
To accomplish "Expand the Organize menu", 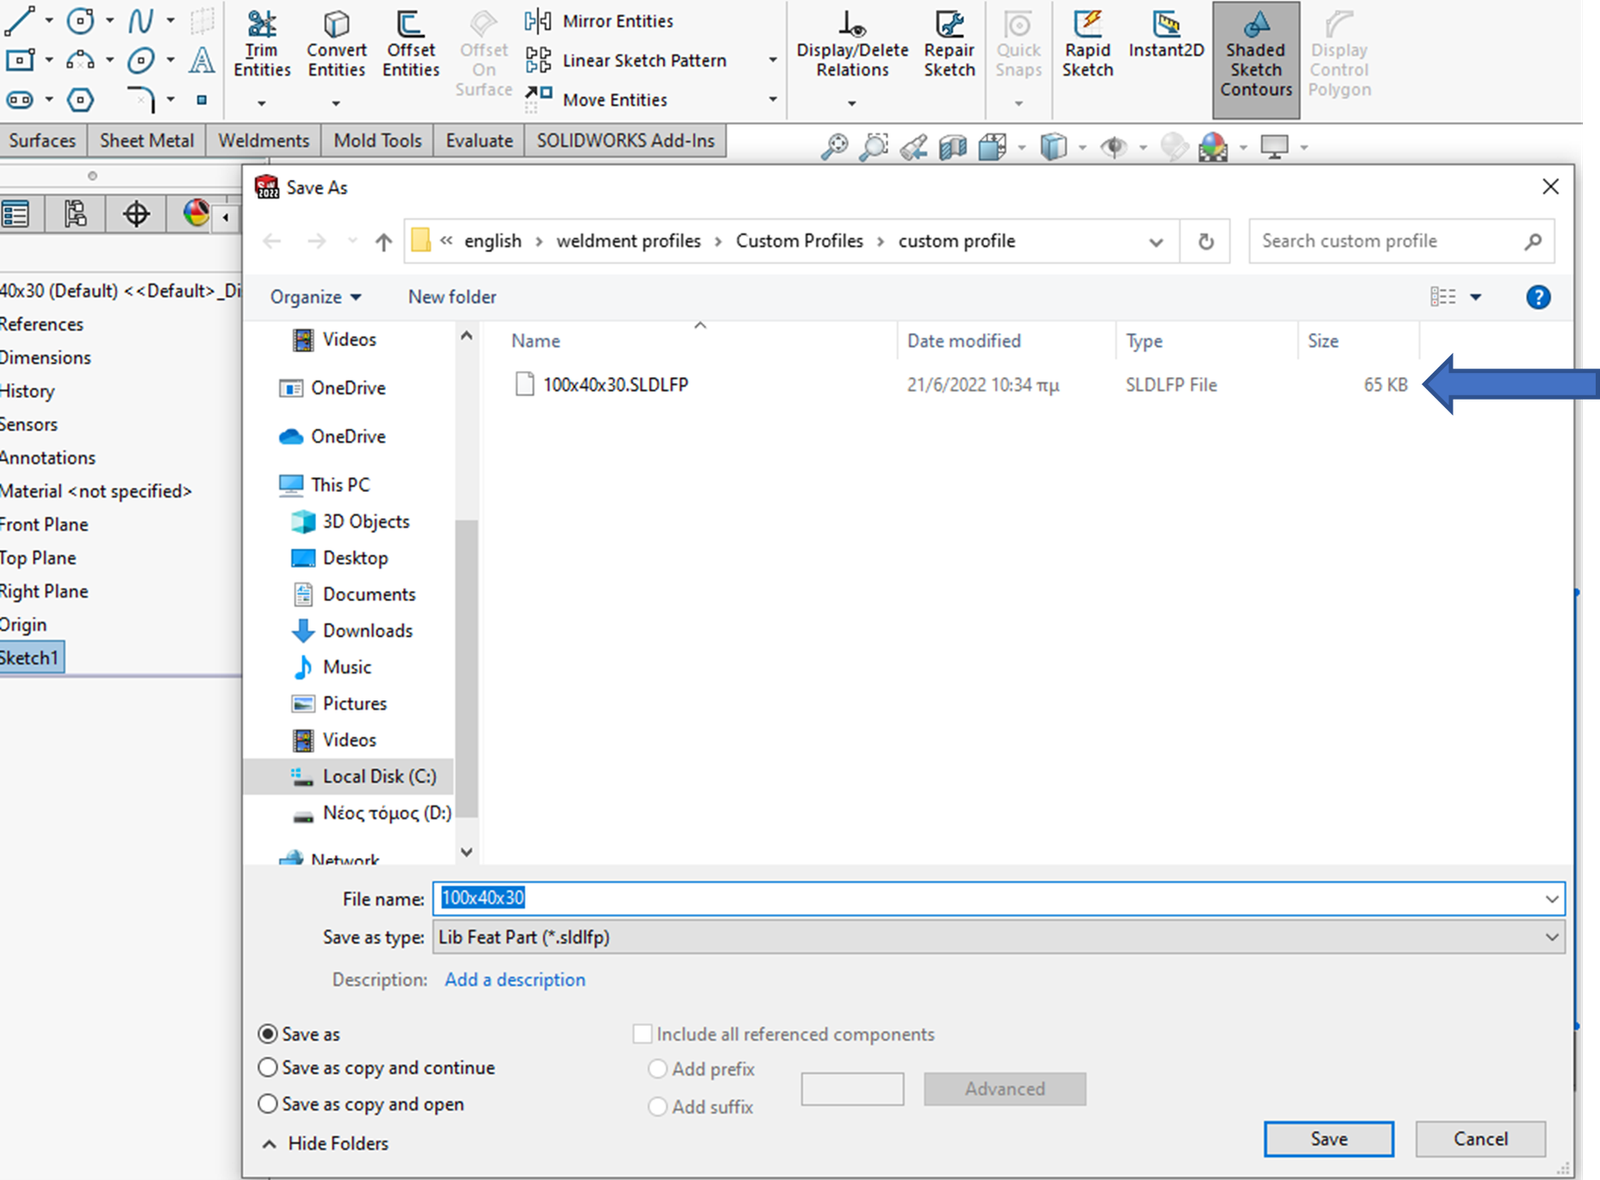I will [315, 297].
